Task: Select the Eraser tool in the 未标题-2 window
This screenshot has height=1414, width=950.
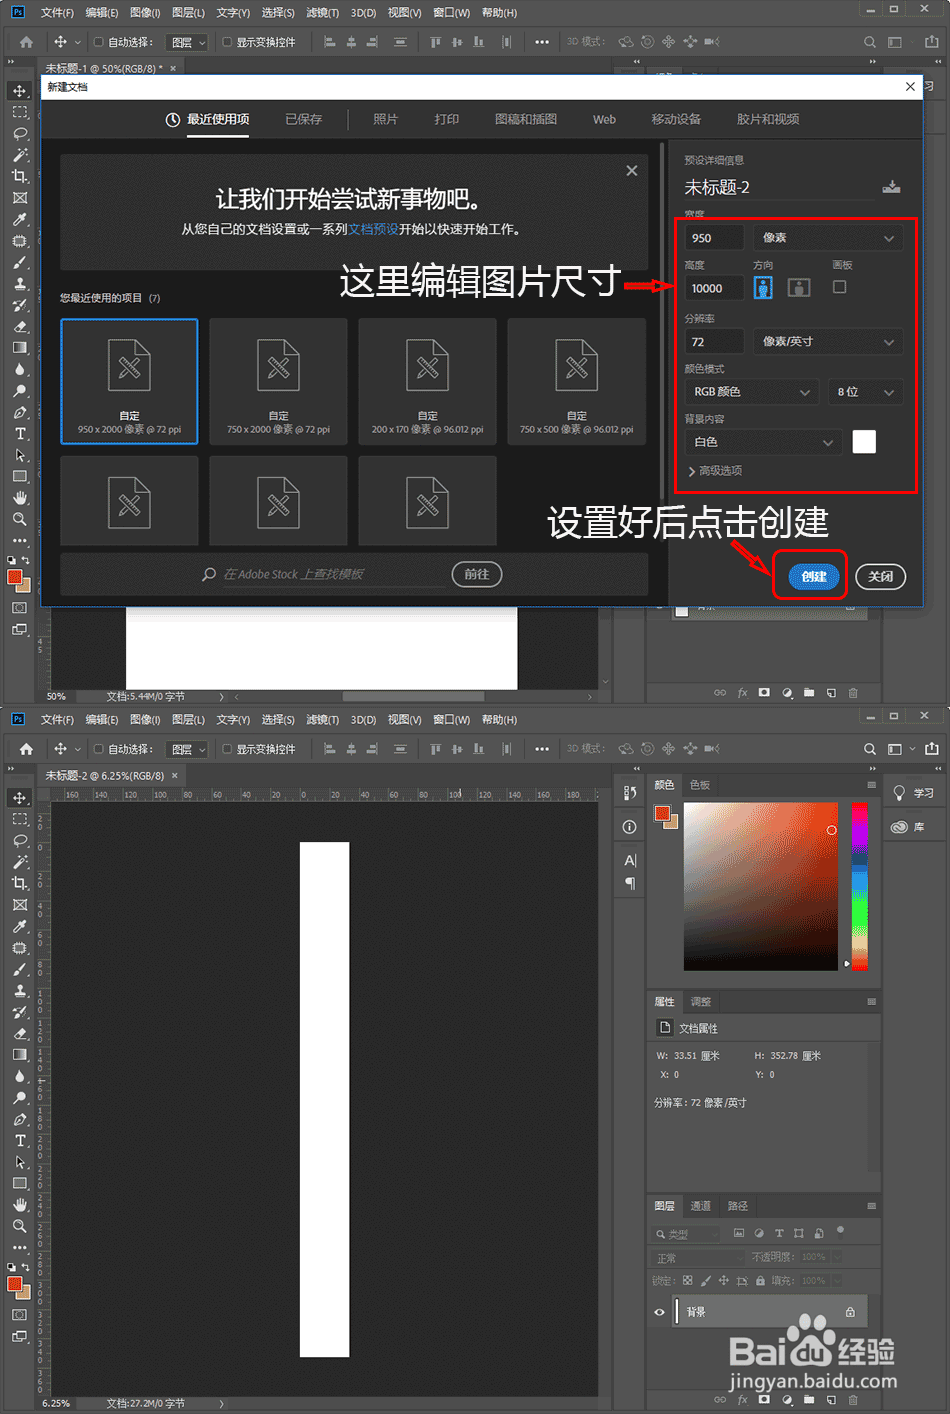Action: pyautogui.click(x=20, y=1034)
